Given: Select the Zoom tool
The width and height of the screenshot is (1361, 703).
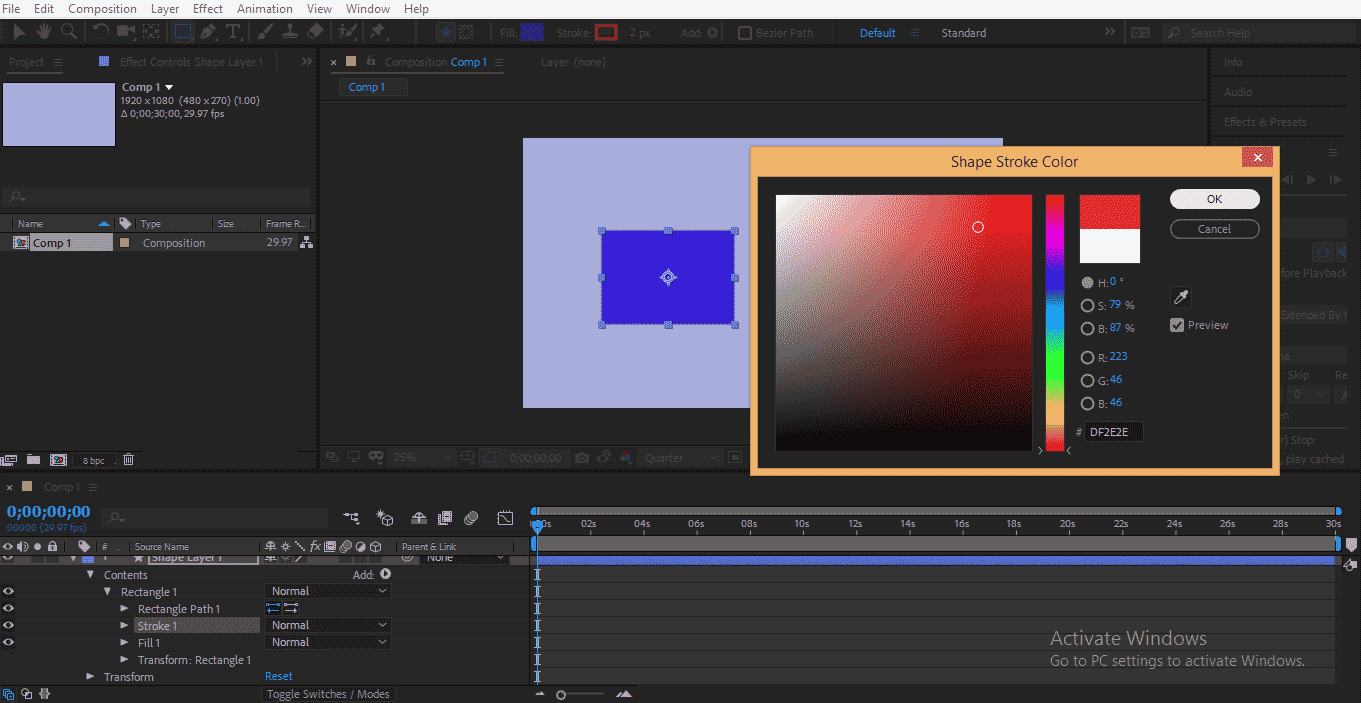Looking at the screenshot, I should [69, 32].
